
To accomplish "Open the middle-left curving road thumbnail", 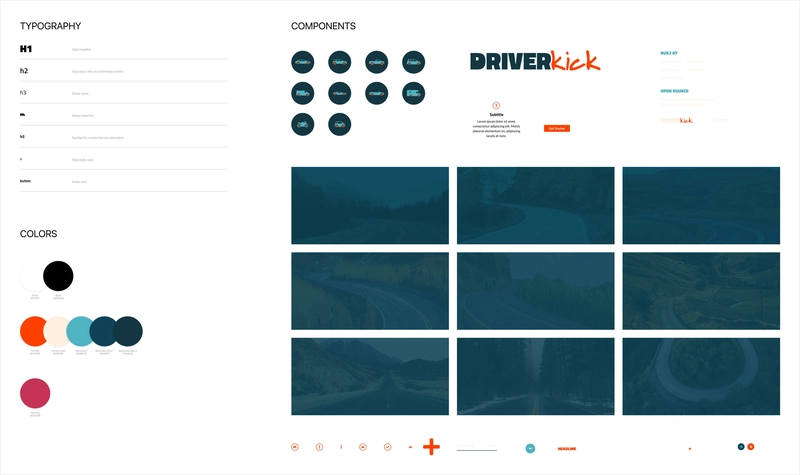I will click(x=370, y=291).
